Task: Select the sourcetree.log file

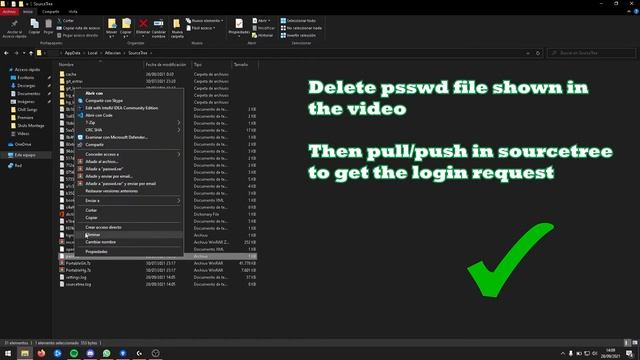Action: (x=78, y=284)
